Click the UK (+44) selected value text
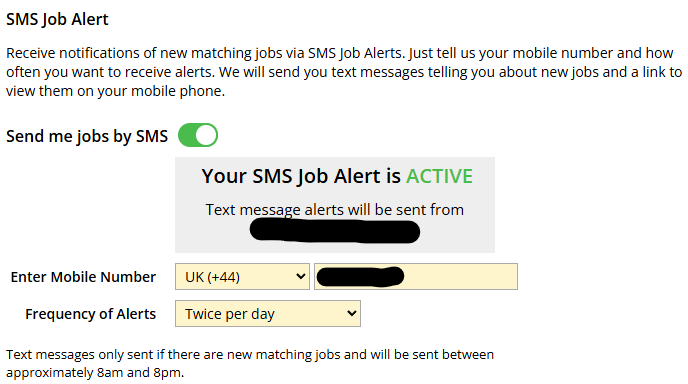The width and height of the screenshot is (688, 384). 212,277
